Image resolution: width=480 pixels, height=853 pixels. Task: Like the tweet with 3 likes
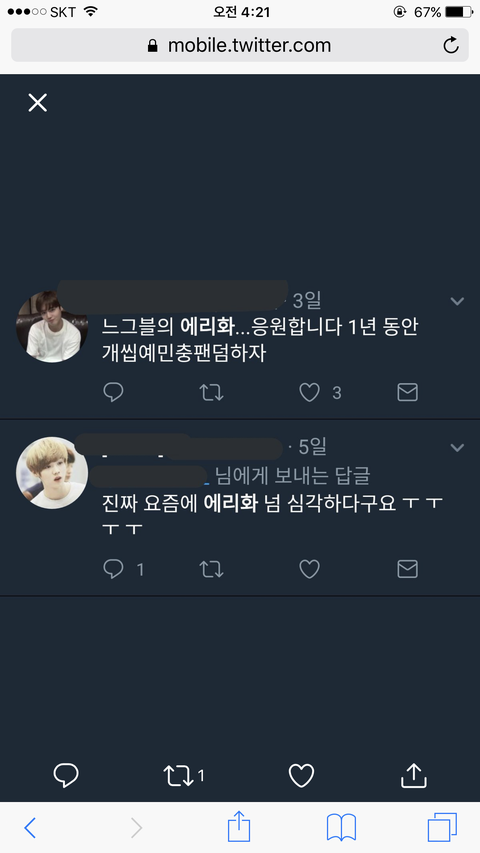point(310,392)
